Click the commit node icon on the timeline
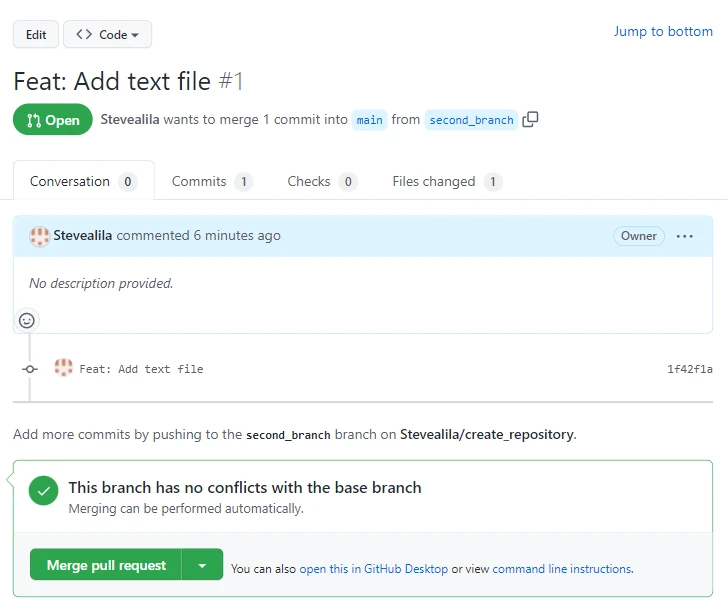 30,369
